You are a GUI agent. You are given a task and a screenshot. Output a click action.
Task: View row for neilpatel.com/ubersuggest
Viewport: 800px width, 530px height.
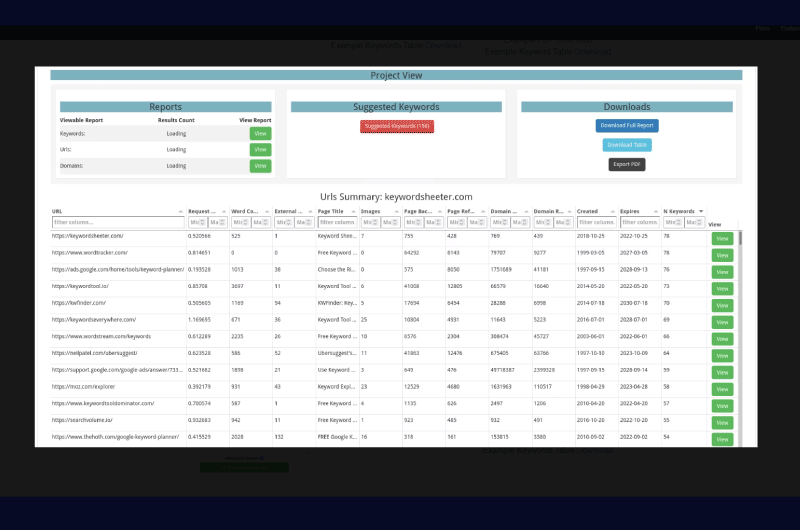pos(722,356)
